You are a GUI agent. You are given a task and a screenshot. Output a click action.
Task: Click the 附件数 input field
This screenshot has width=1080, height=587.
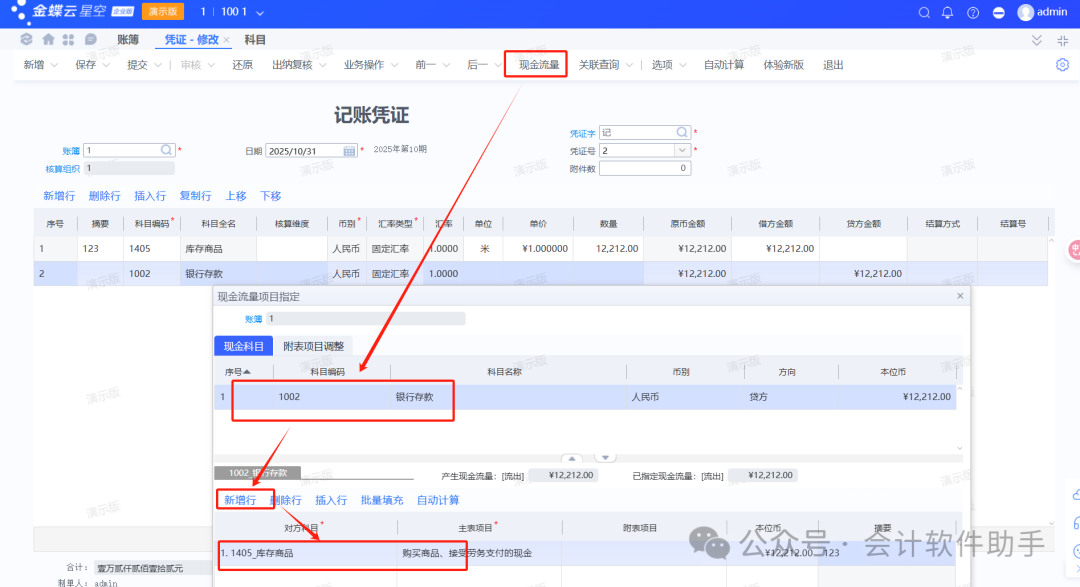click(645, 169)
